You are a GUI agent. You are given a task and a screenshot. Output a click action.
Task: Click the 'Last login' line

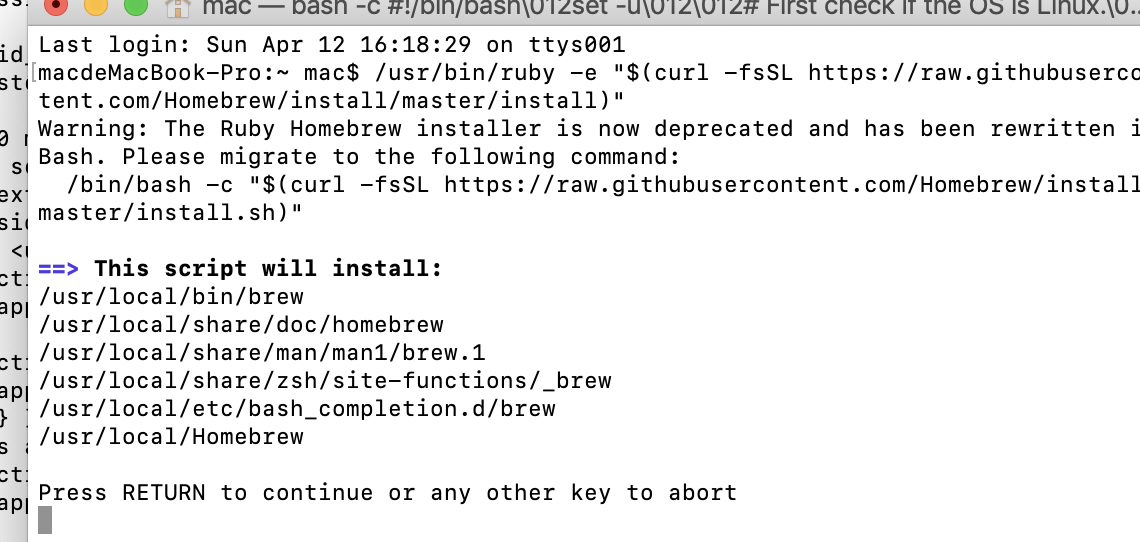332,45
